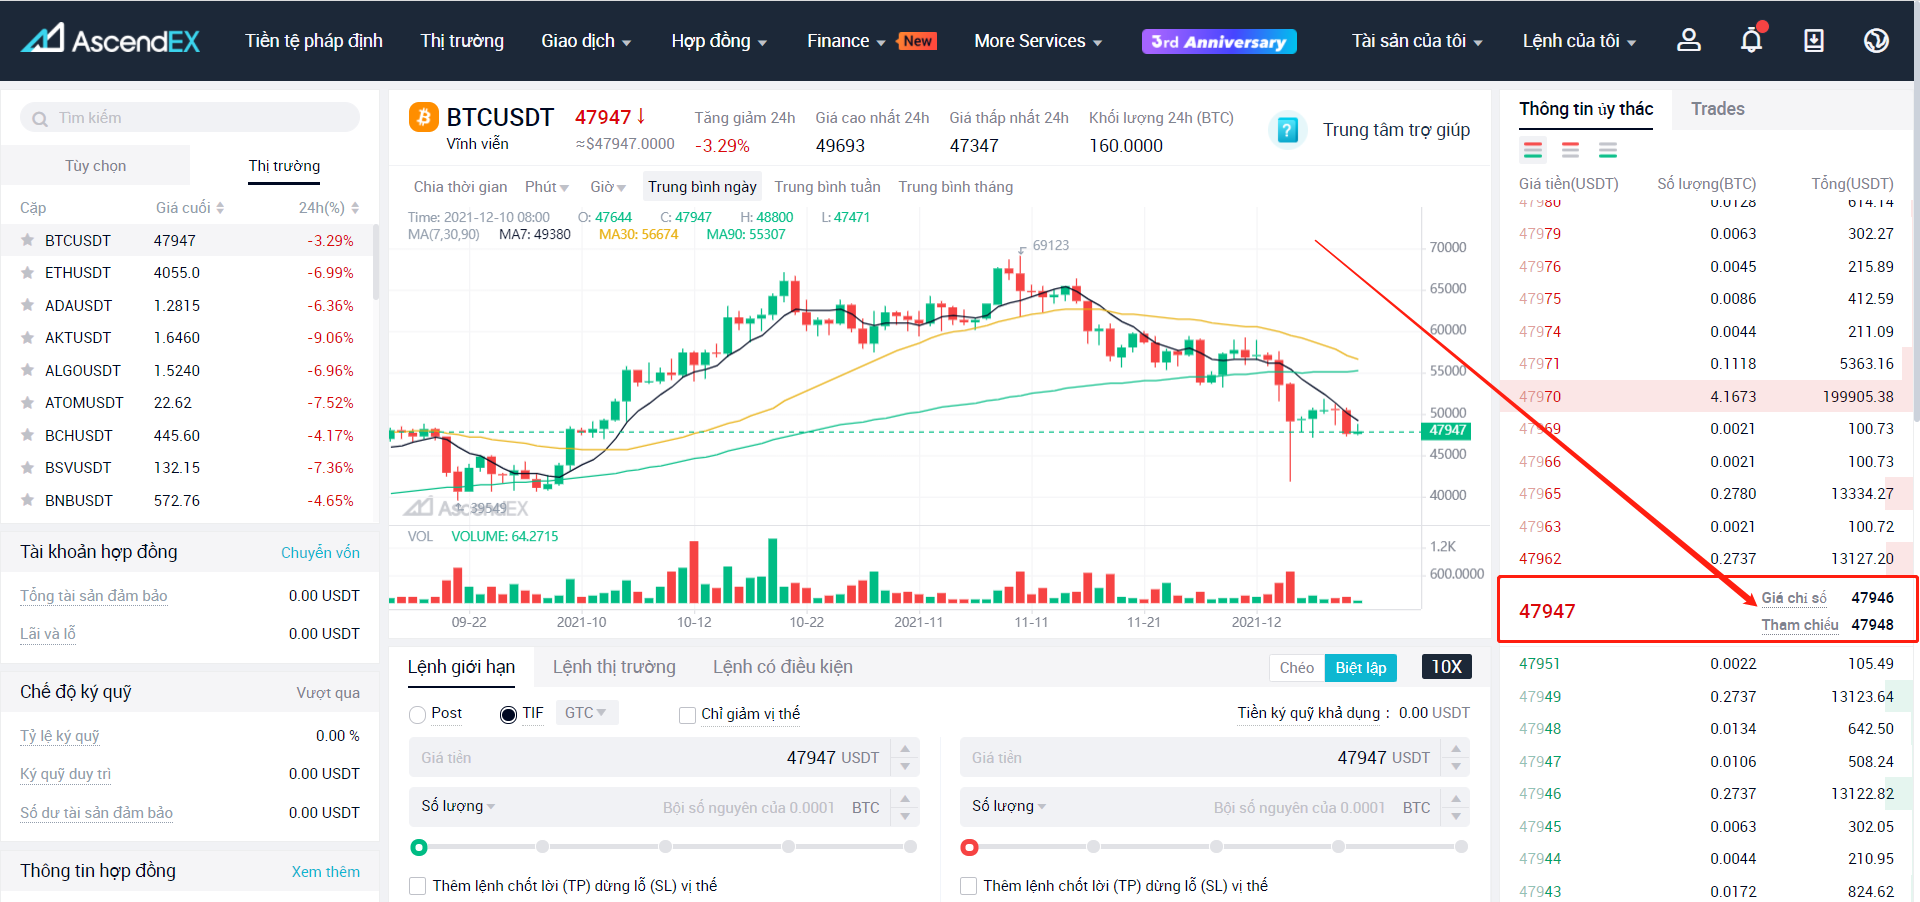Open the buy-side Số lượng unit dropdown
1920x902 pixels.
pyautogui.click(x=458, y=806)
